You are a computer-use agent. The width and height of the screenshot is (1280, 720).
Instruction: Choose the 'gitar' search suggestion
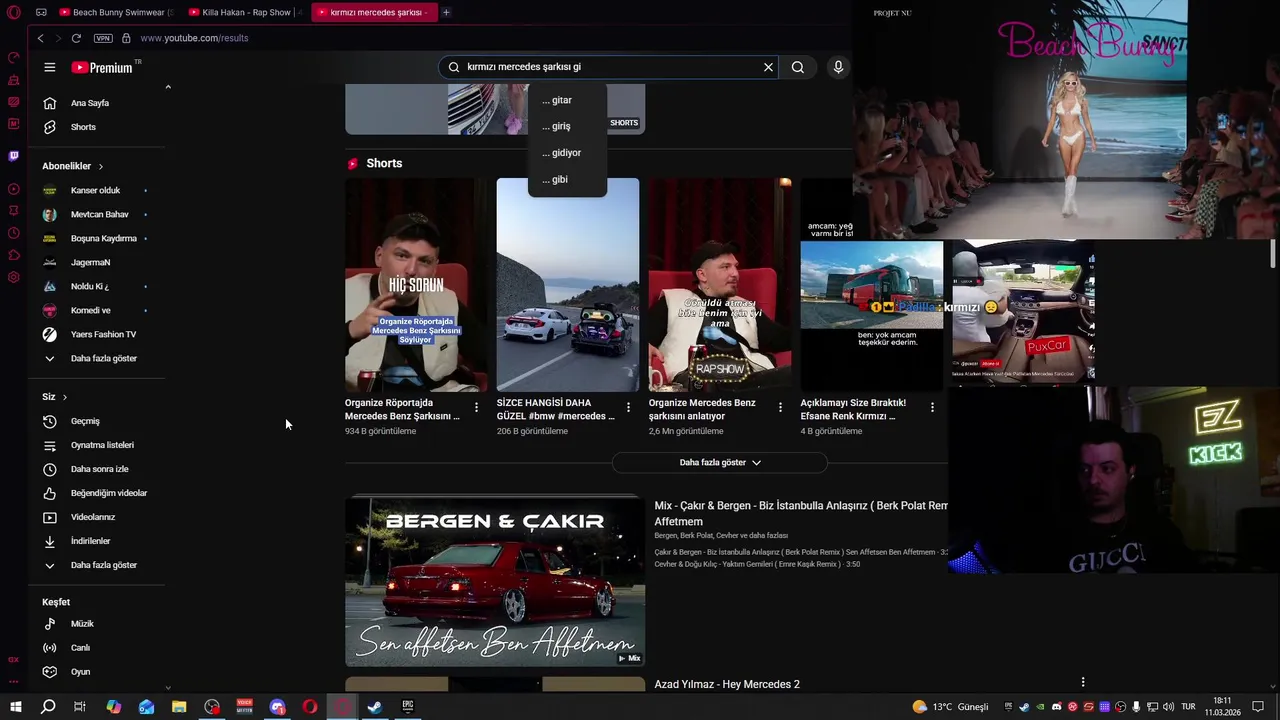click(x=567, y=100)
